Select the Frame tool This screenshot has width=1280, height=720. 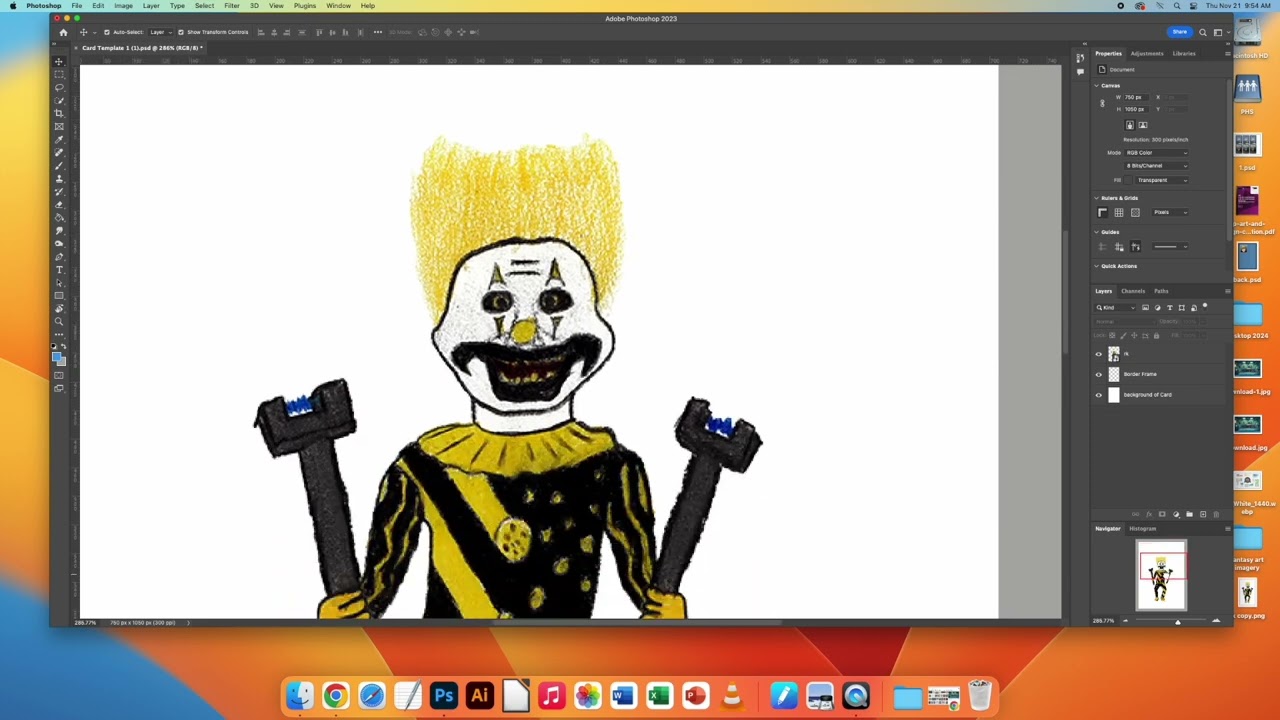pos(59,126)
